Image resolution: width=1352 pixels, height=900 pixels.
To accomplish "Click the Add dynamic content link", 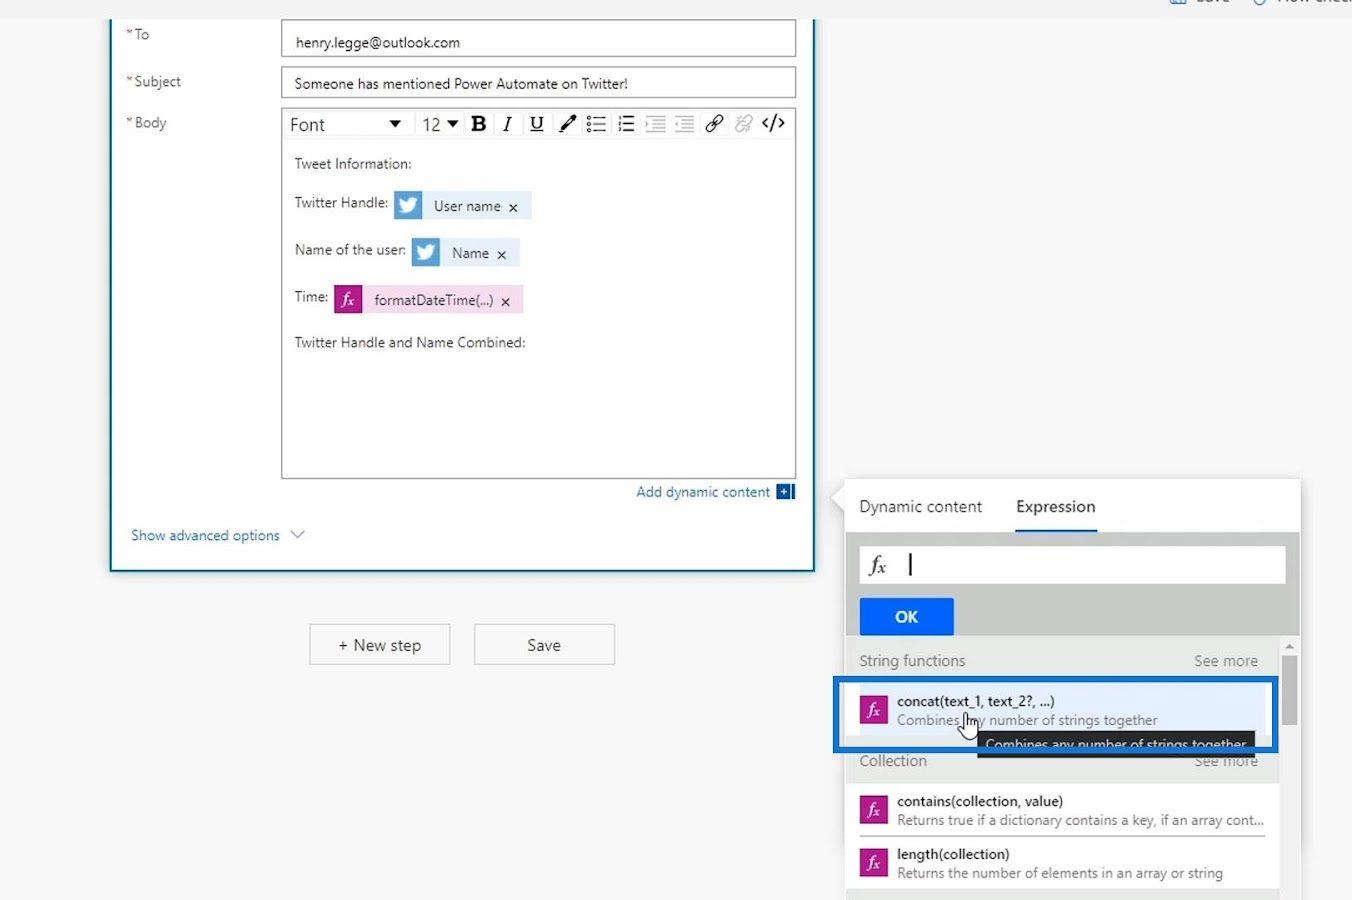I will click(703, 492).
